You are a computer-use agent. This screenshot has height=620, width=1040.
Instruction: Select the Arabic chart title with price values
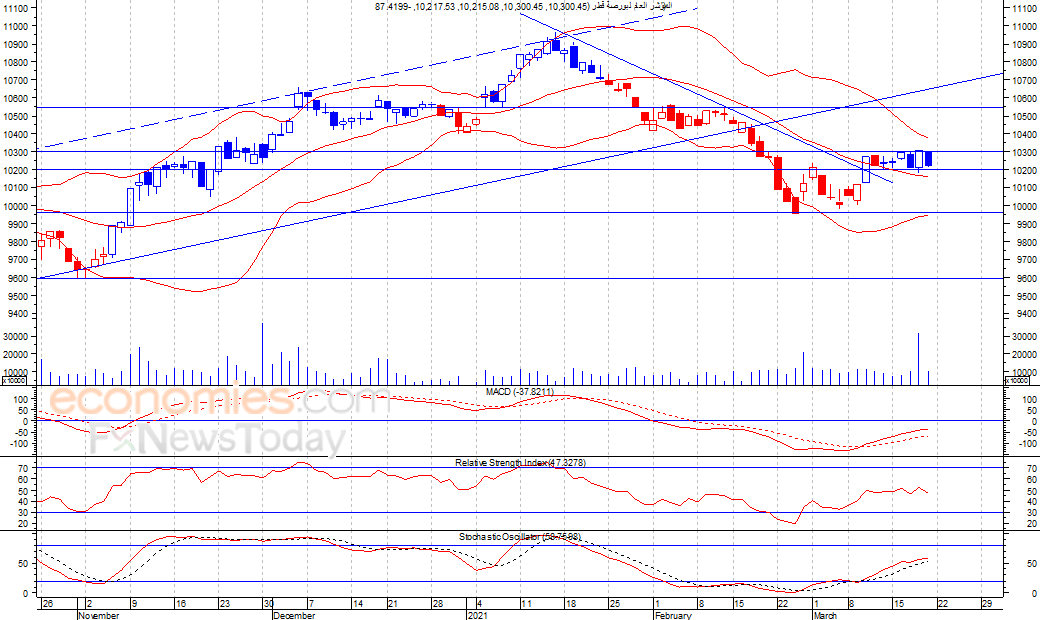[523, 6]
